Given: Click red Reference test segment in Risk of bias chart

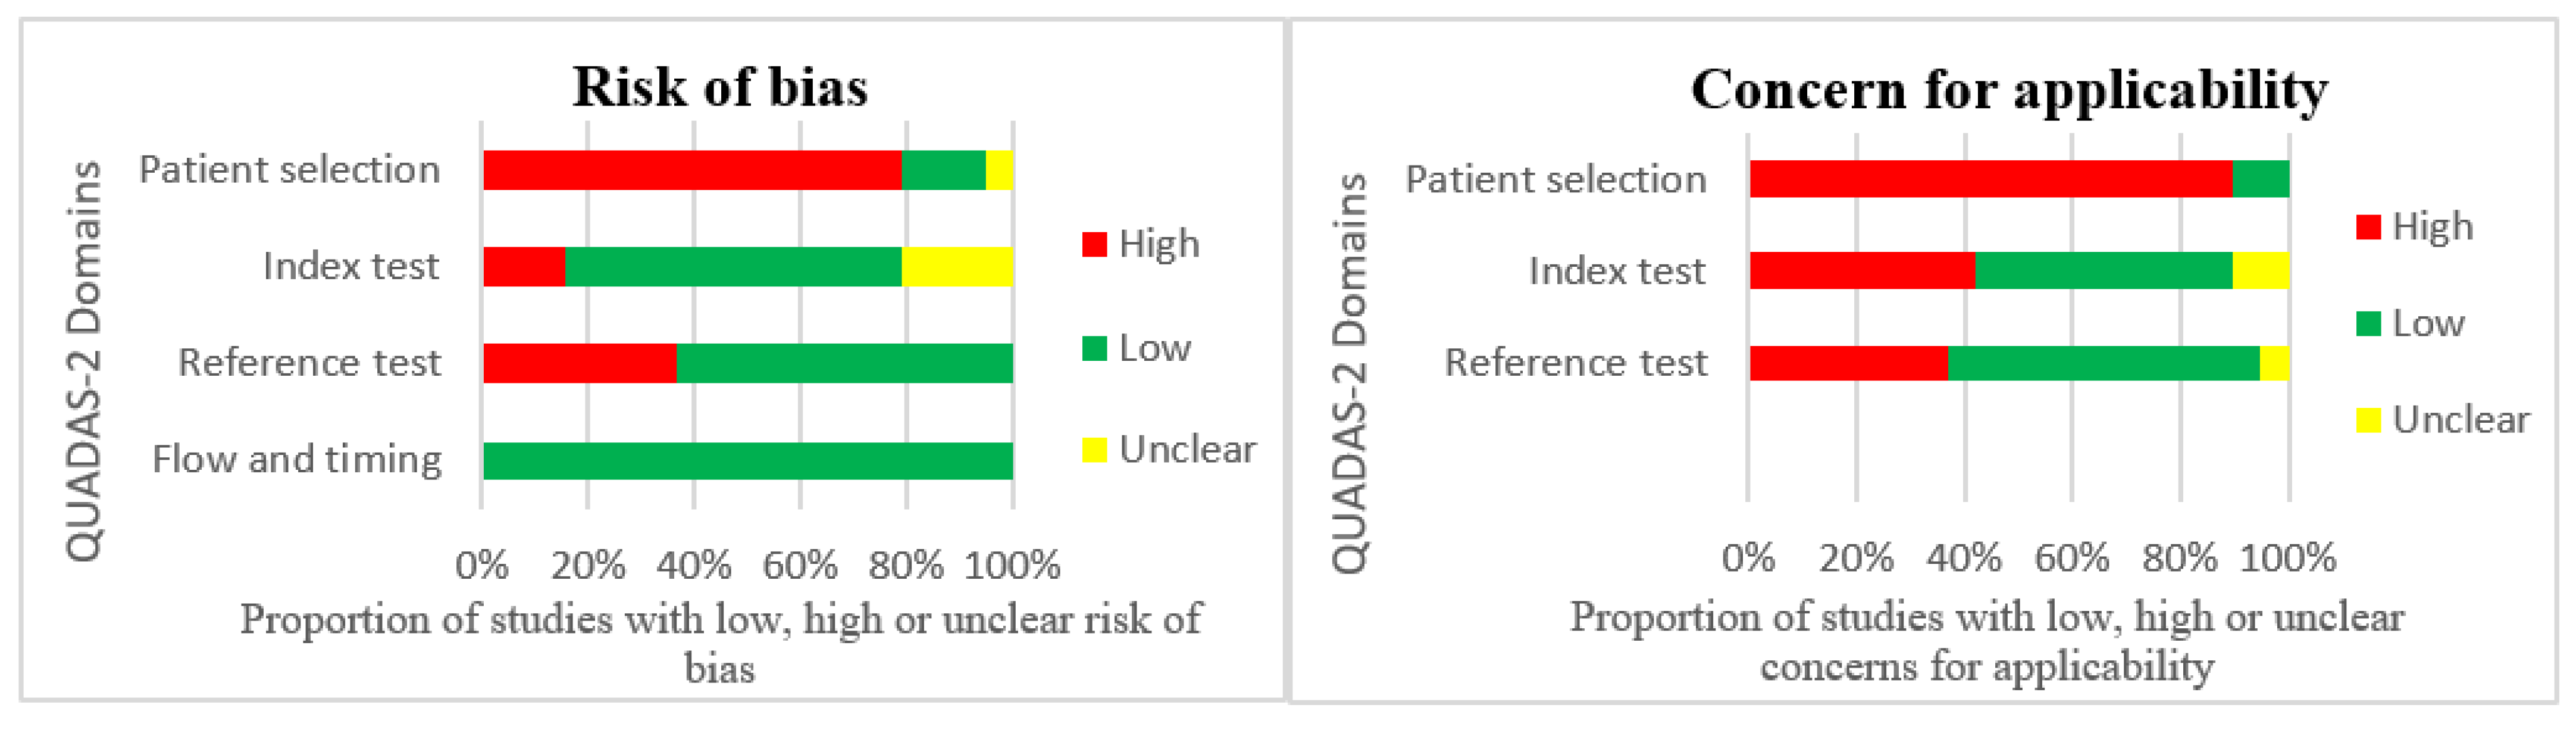Looking at the screenshot, I should (580, 363).
